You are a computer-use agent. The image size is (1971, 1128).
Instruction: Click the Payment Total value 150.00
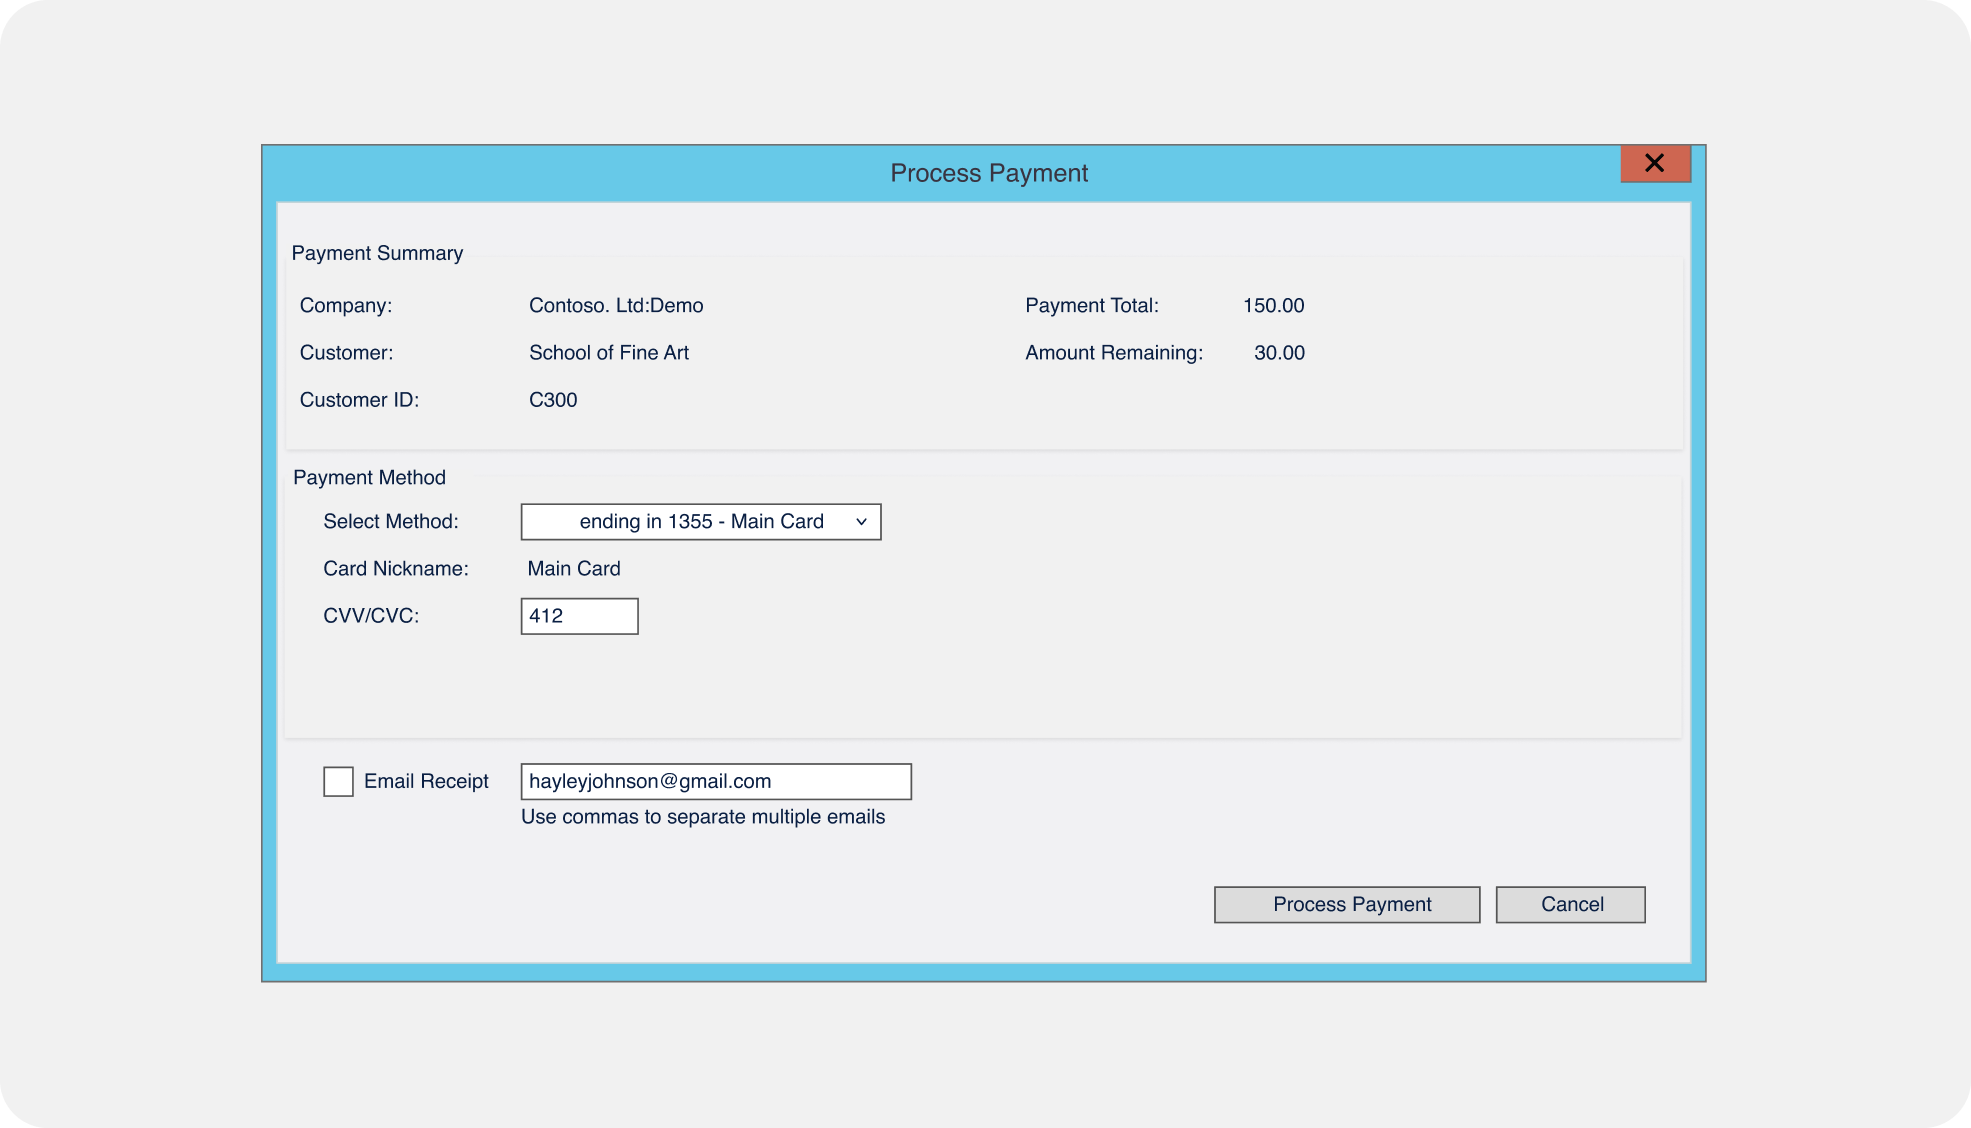coord(1273,305)
